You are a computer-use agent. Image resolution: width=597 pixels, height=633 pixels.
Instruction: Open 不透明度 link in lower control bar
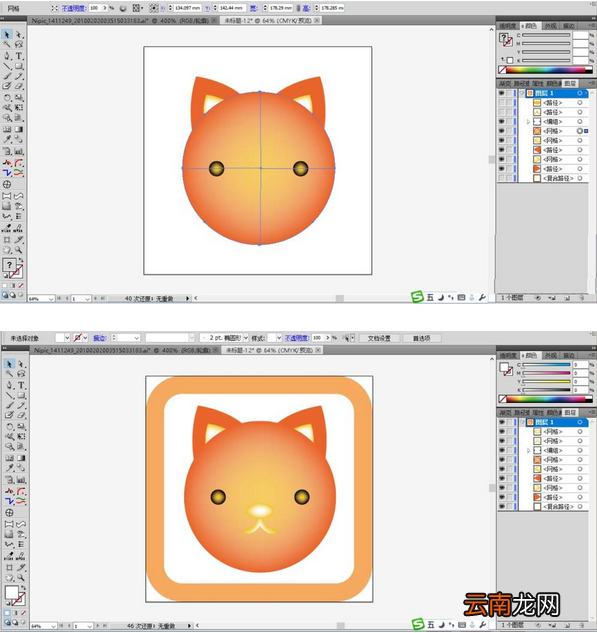[297, 338]
